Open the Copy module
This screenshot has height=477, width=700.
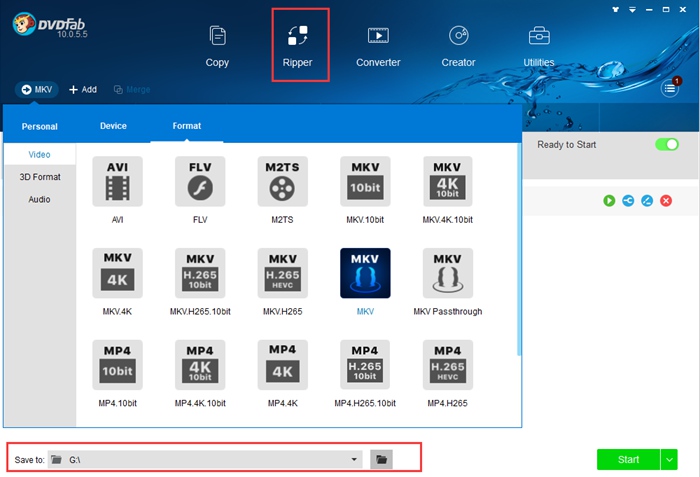tap(217, 45)
